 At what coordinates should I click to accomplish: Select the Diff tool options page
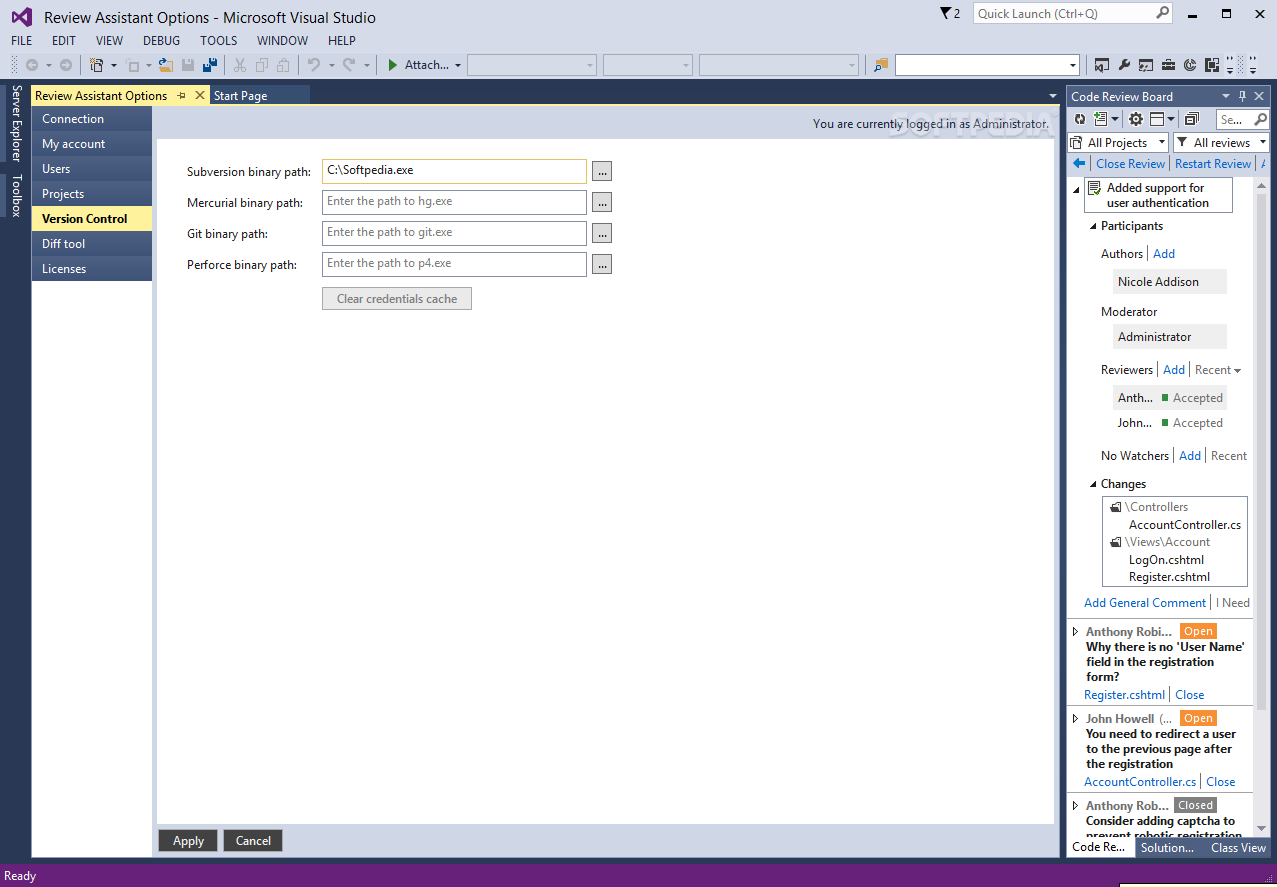pos(92,244)
